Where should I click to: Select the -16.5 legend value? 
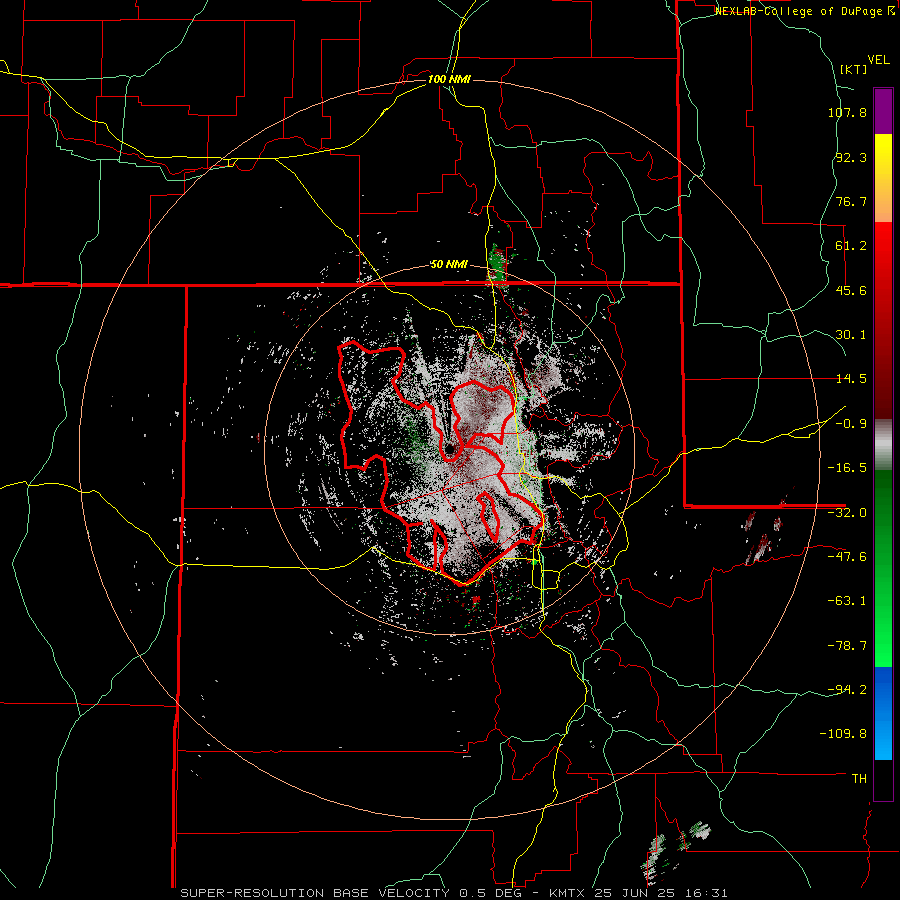847,468
